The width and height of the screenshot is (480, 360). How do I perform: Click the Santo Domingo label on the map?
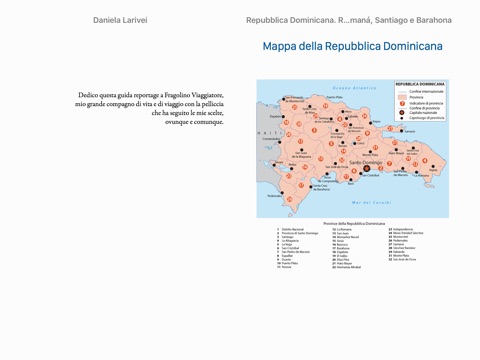(x=366, y=162)
